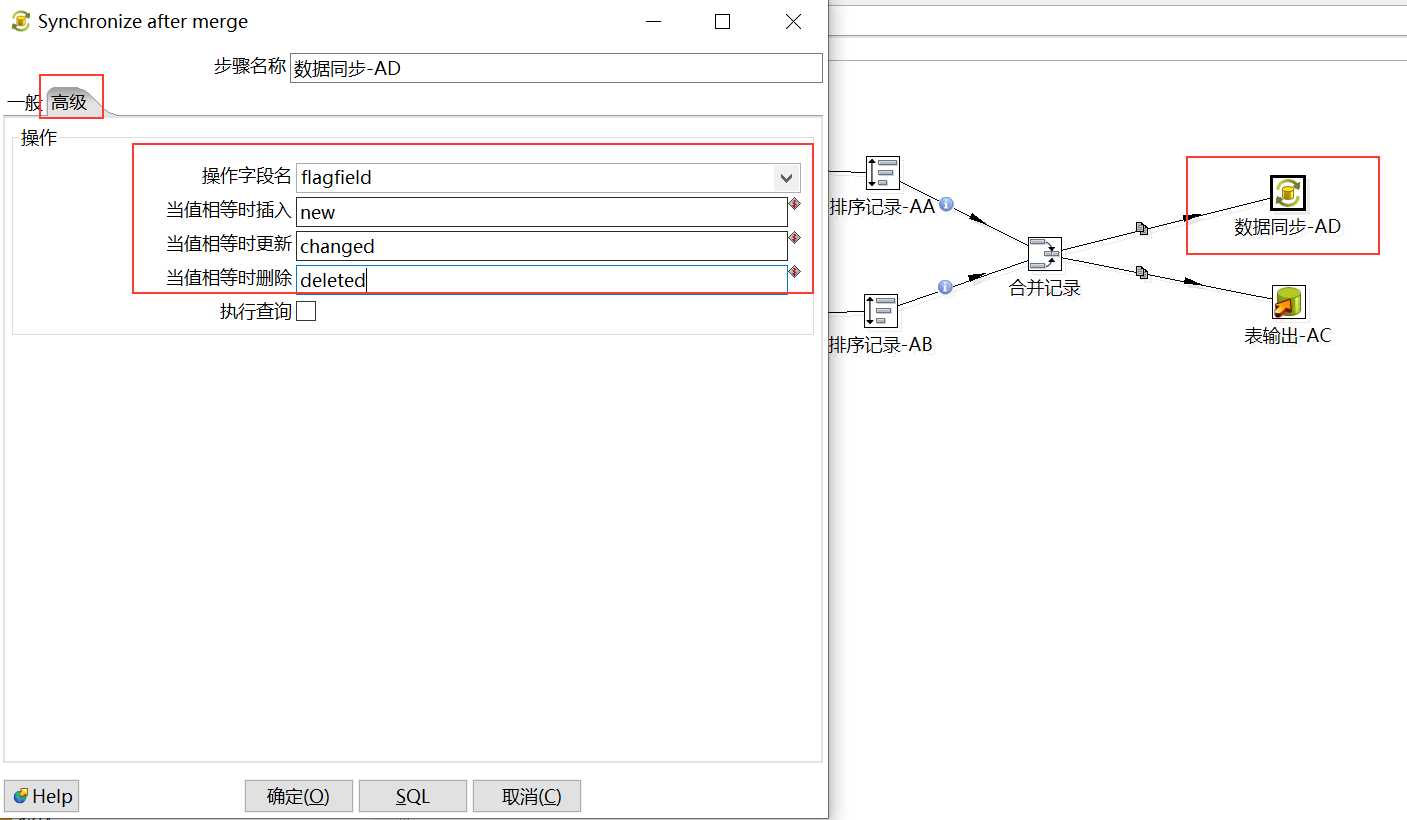Image resolution: width=1407 pixels, height=820 pixels.
Task: Click the Synchronize after merge title icon
Action: (x=20, y=21)
